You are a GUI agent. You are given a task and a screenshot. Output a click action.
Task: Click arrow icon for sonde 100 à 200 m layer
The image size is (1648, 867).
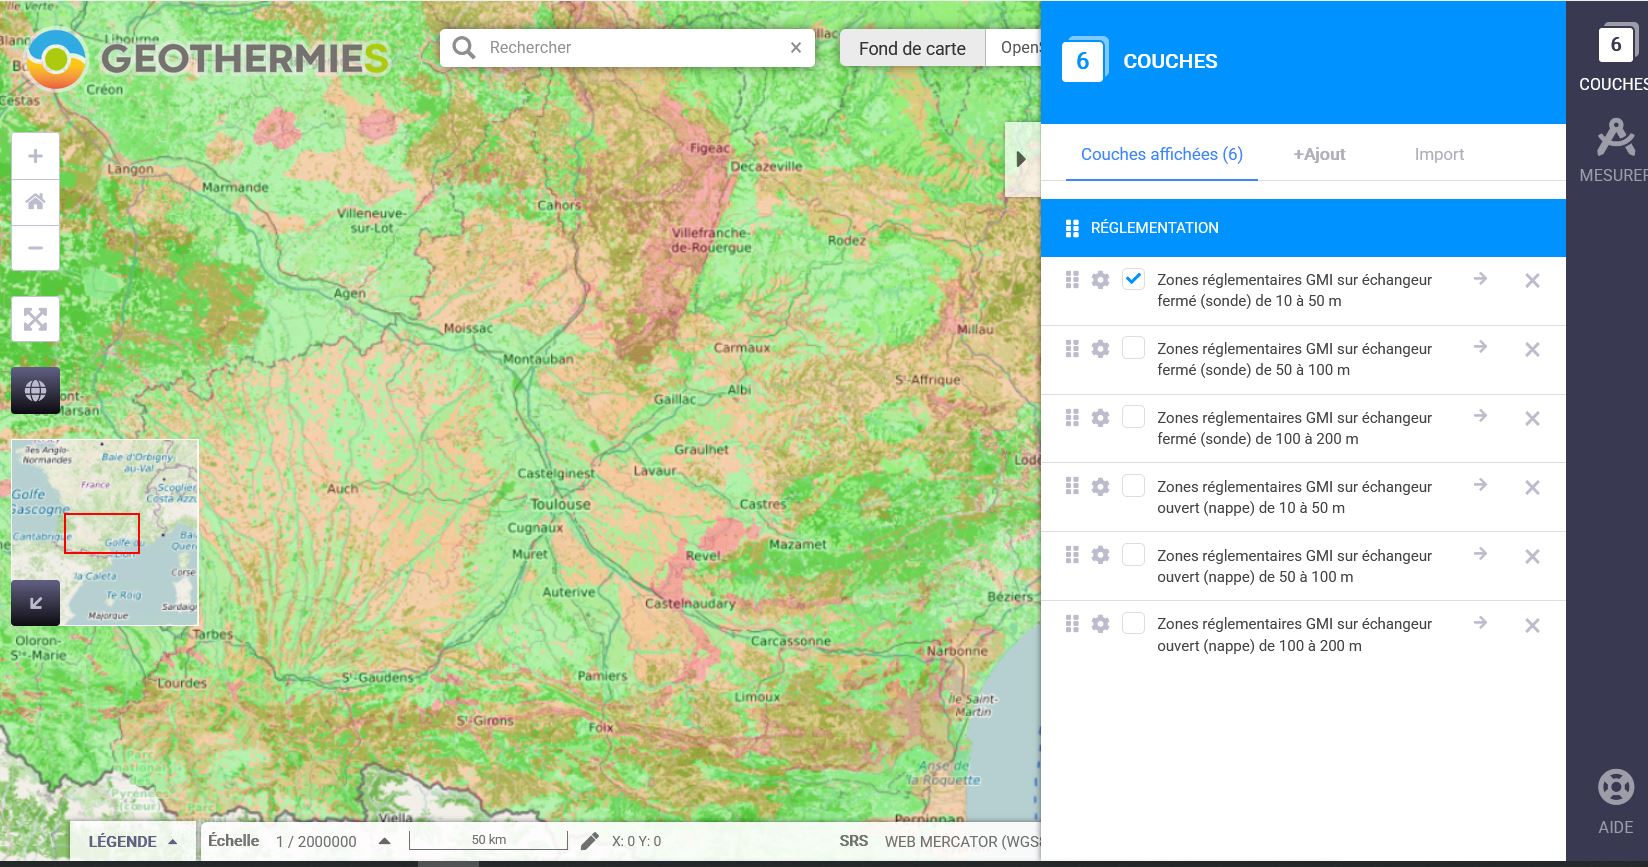pos(1480,416)
